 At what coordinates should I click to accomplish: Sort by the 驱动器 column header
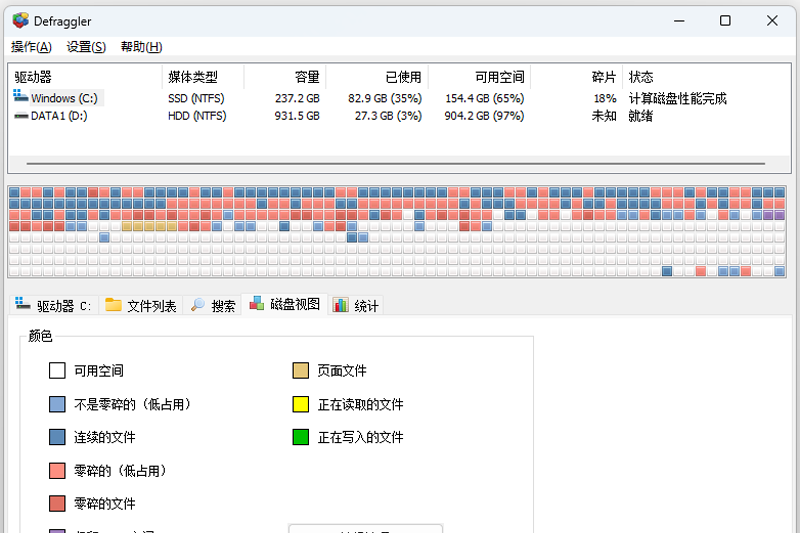(86, 77)
